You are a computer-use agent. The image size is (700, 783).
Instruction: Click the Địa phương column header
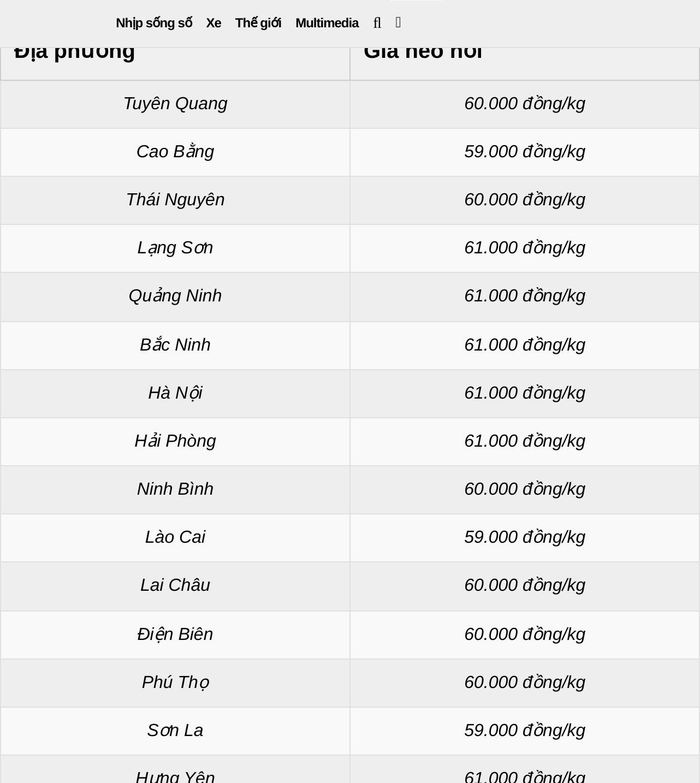coord(175,63)
